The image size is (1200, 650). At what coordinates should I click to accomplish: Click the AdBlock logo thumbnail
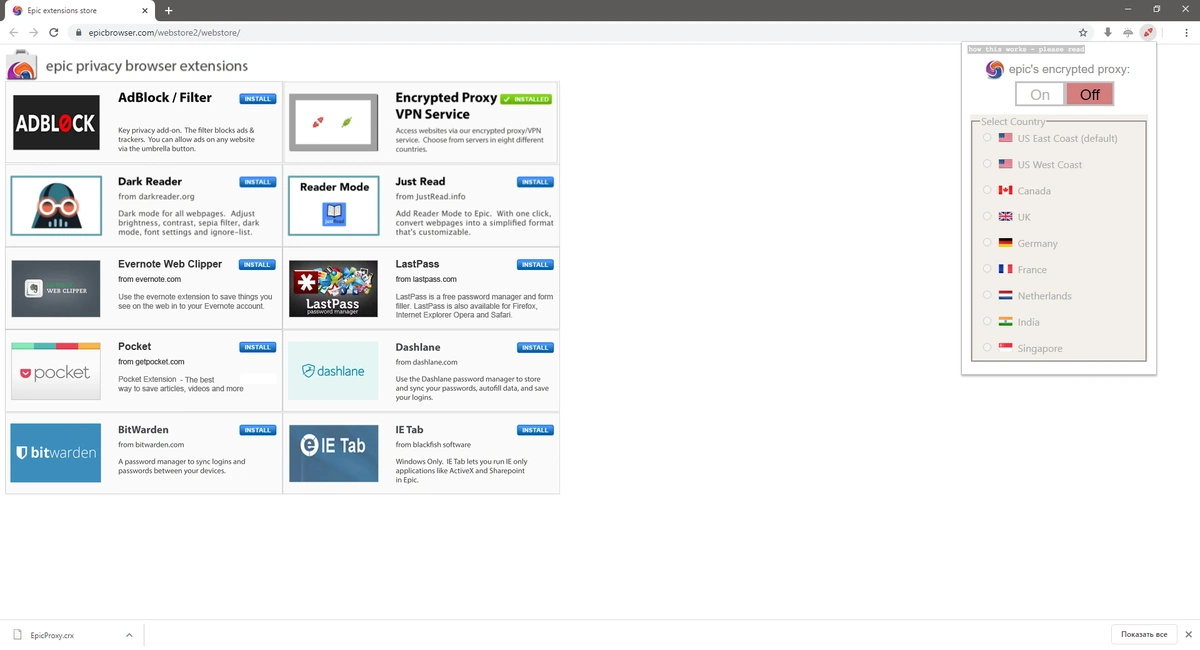[56, 122]
